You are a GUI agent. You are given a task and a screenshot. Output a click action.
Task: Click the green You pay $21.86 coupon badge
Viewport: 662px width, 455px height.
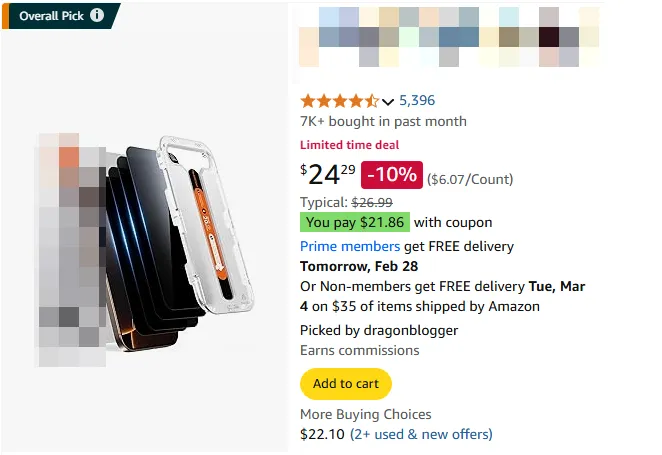tap(354, 222)
